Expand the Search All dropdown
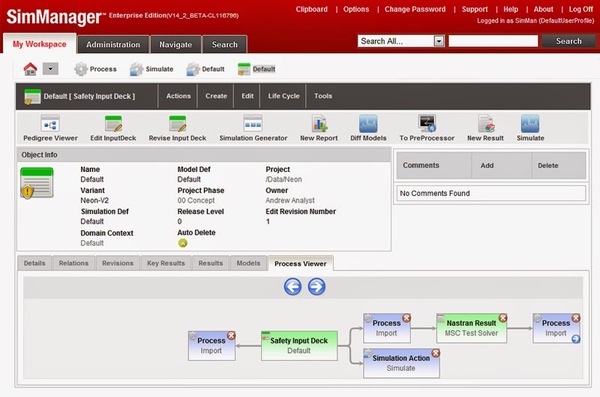600x397 pixels. [x=439, y=41]
